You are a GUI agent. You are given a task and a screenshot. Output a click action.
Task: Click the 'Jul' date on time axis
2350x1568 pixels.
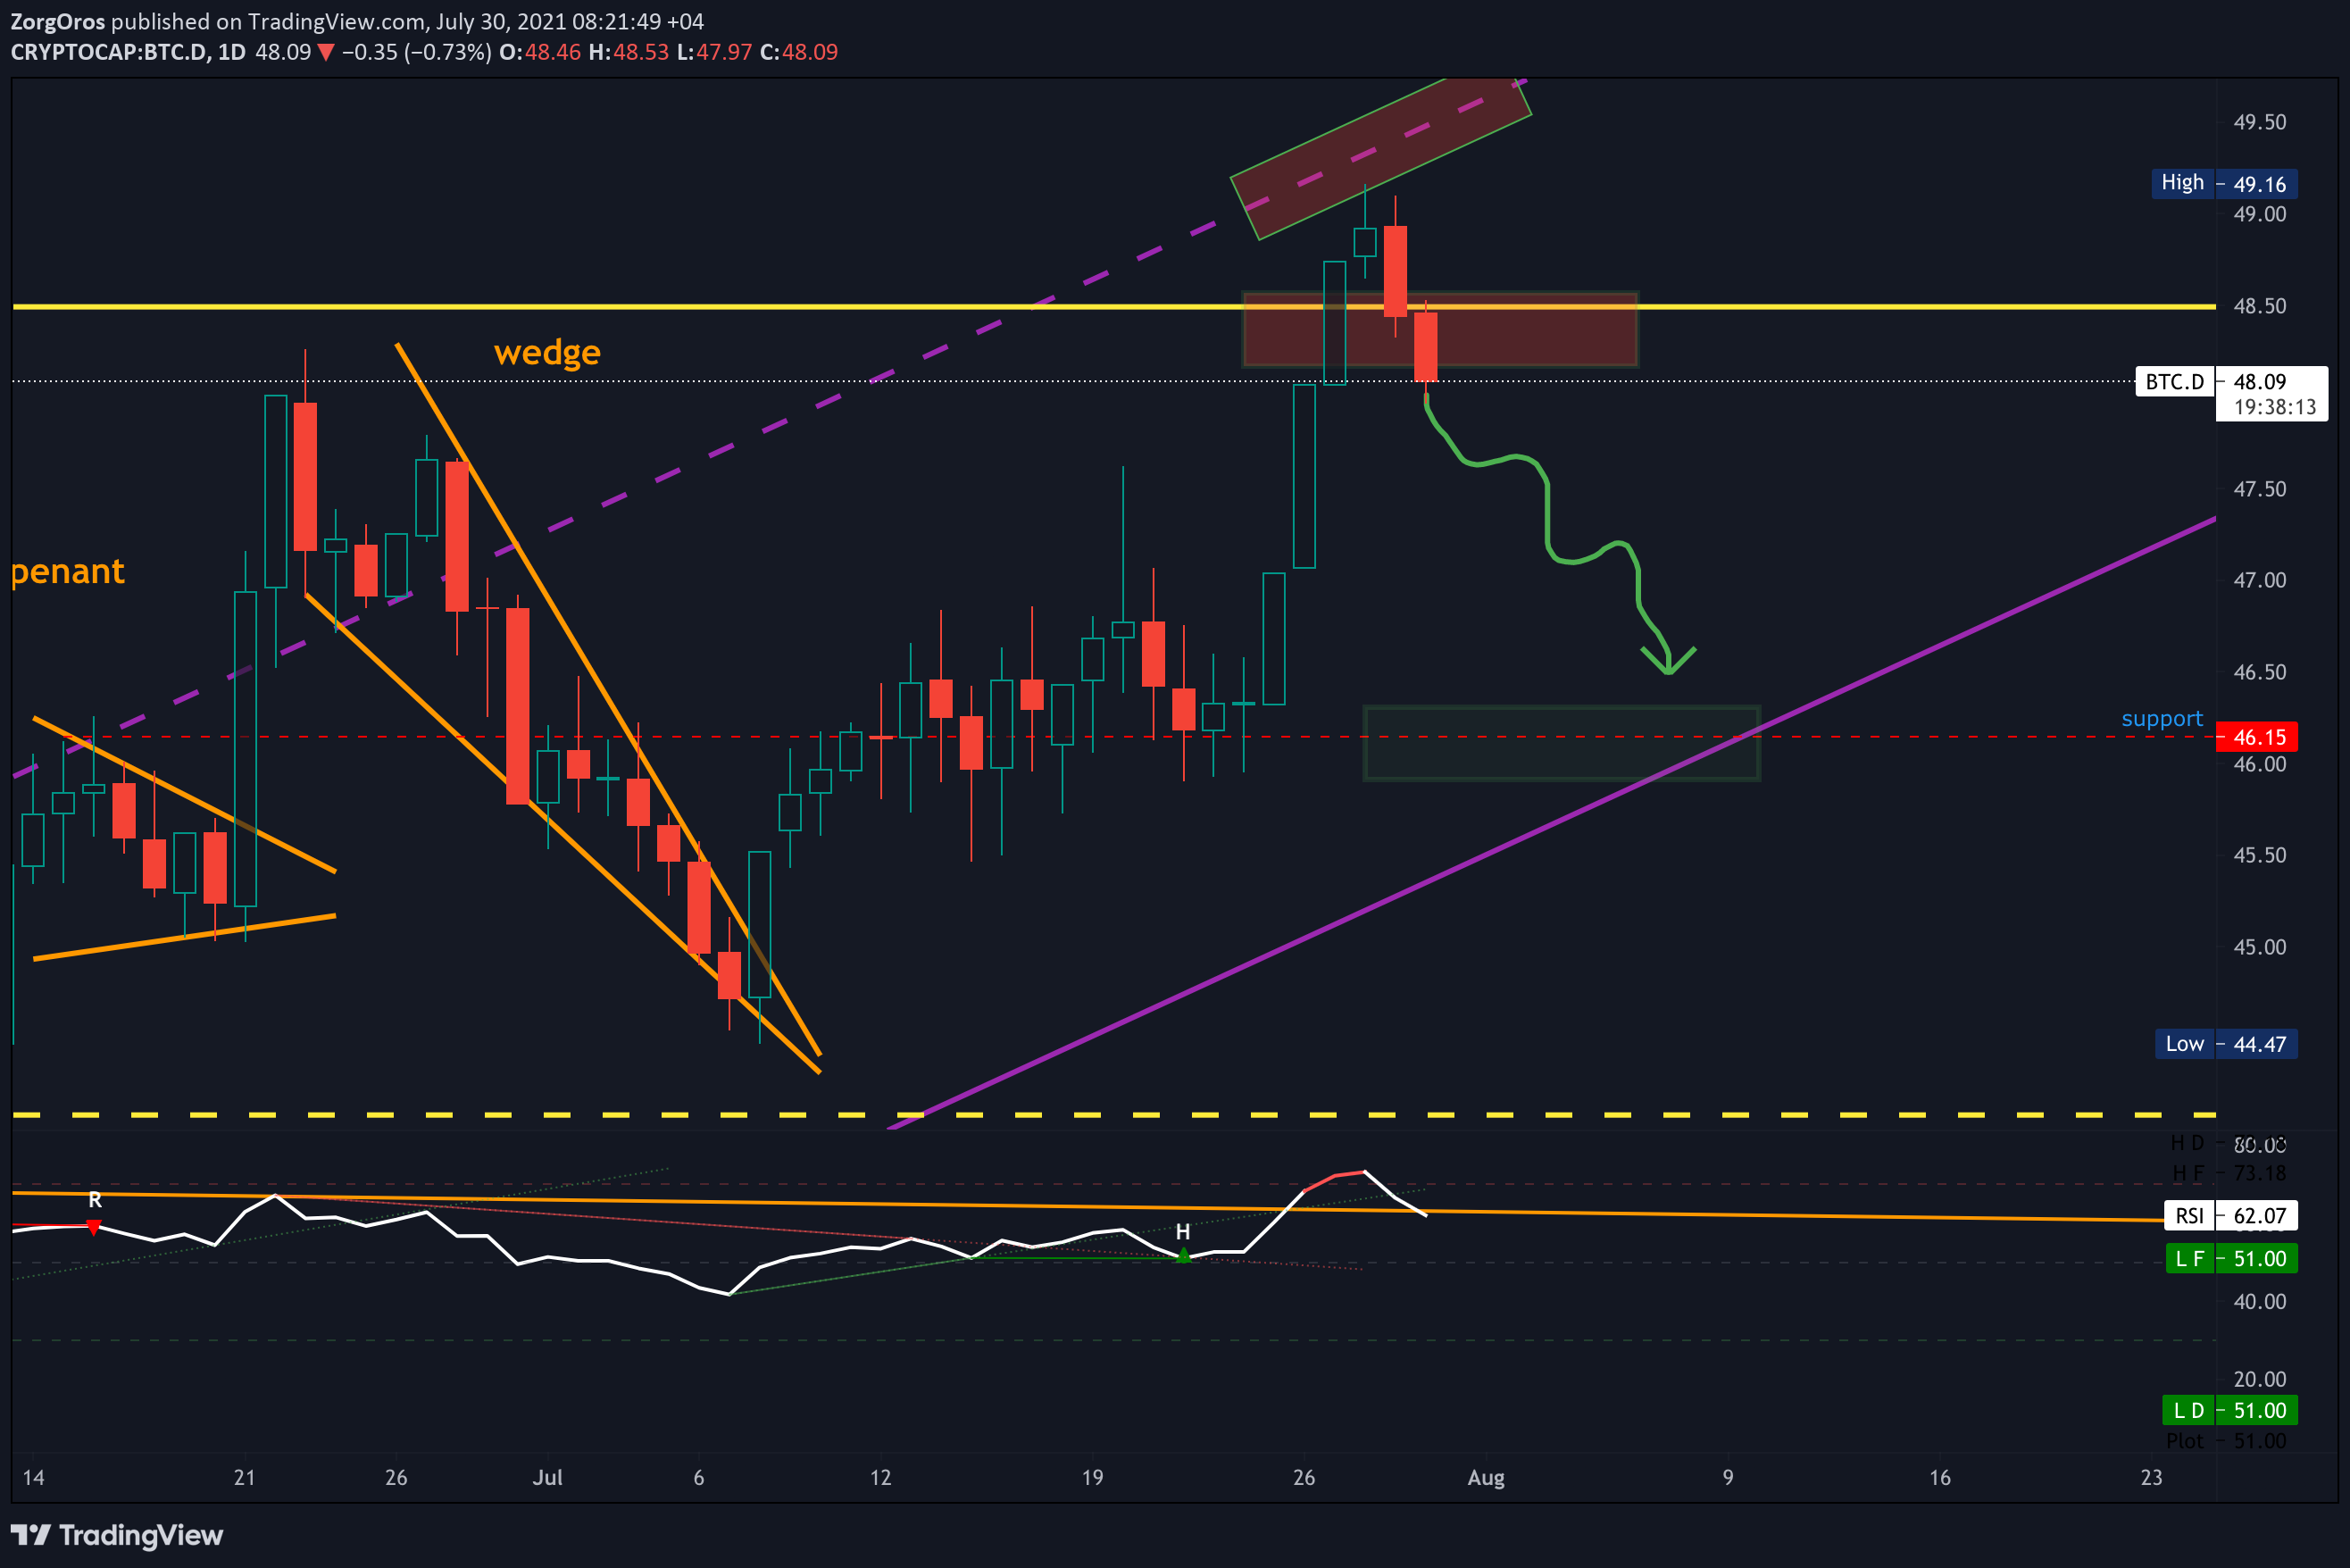[547, 1478]
